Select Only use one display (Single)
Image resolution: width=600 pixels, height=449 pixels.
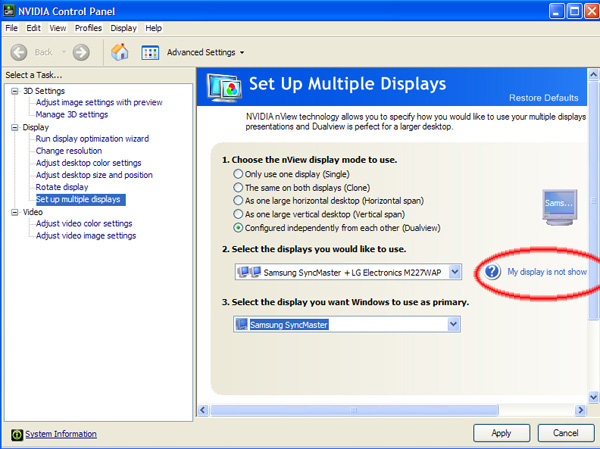pyautogui.click(x=238, y=174)
